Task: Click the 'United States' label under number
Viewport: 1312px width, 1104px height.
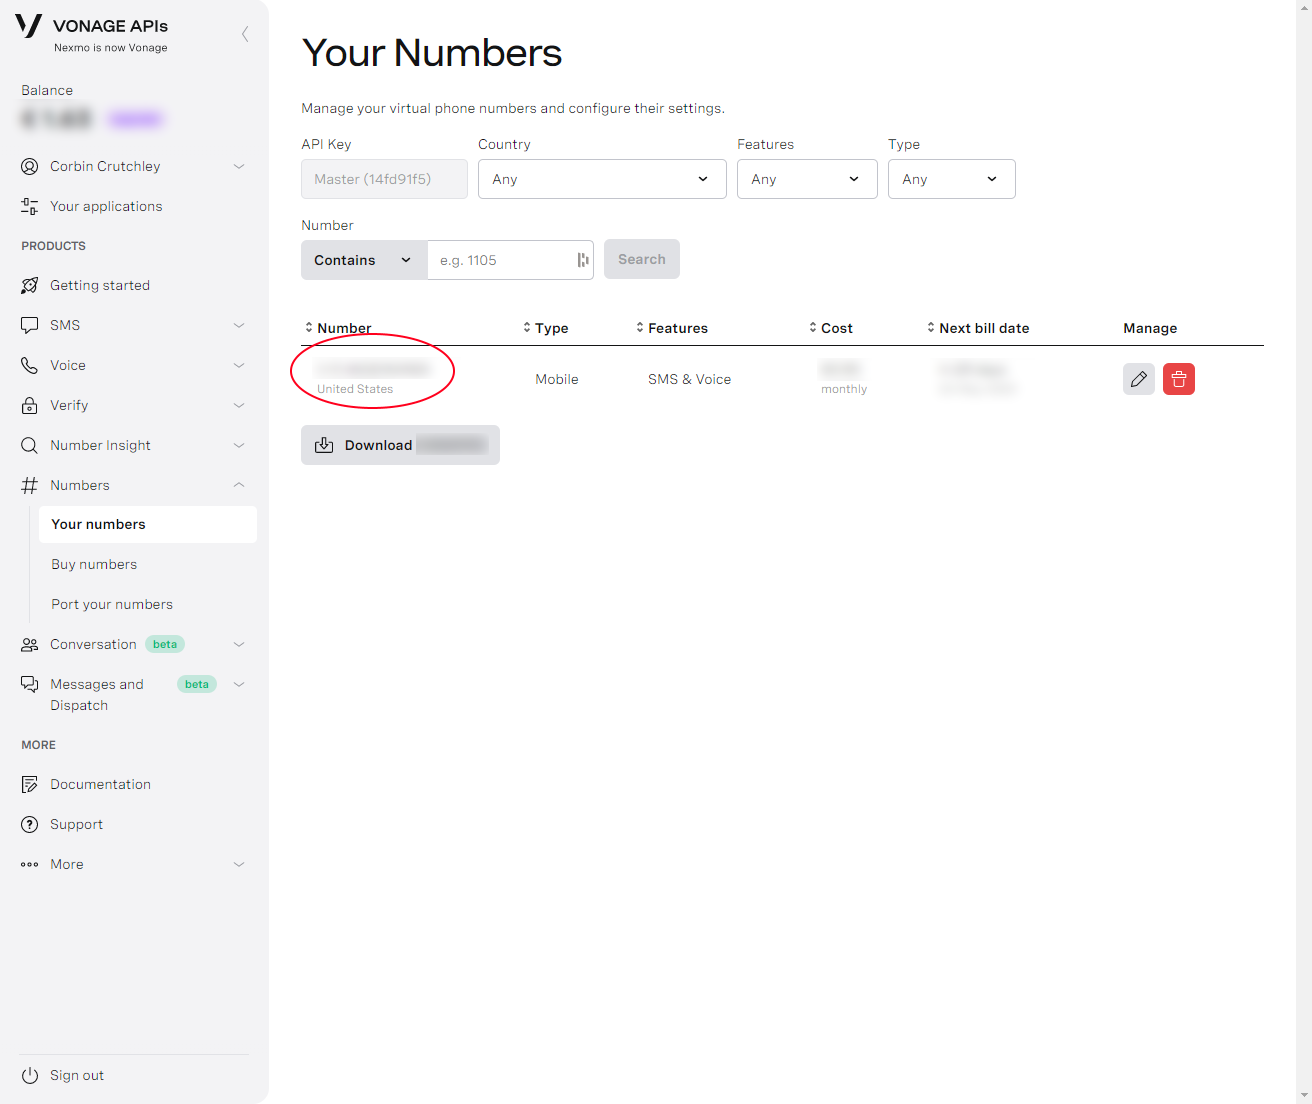Action: [x=355, y=389]
